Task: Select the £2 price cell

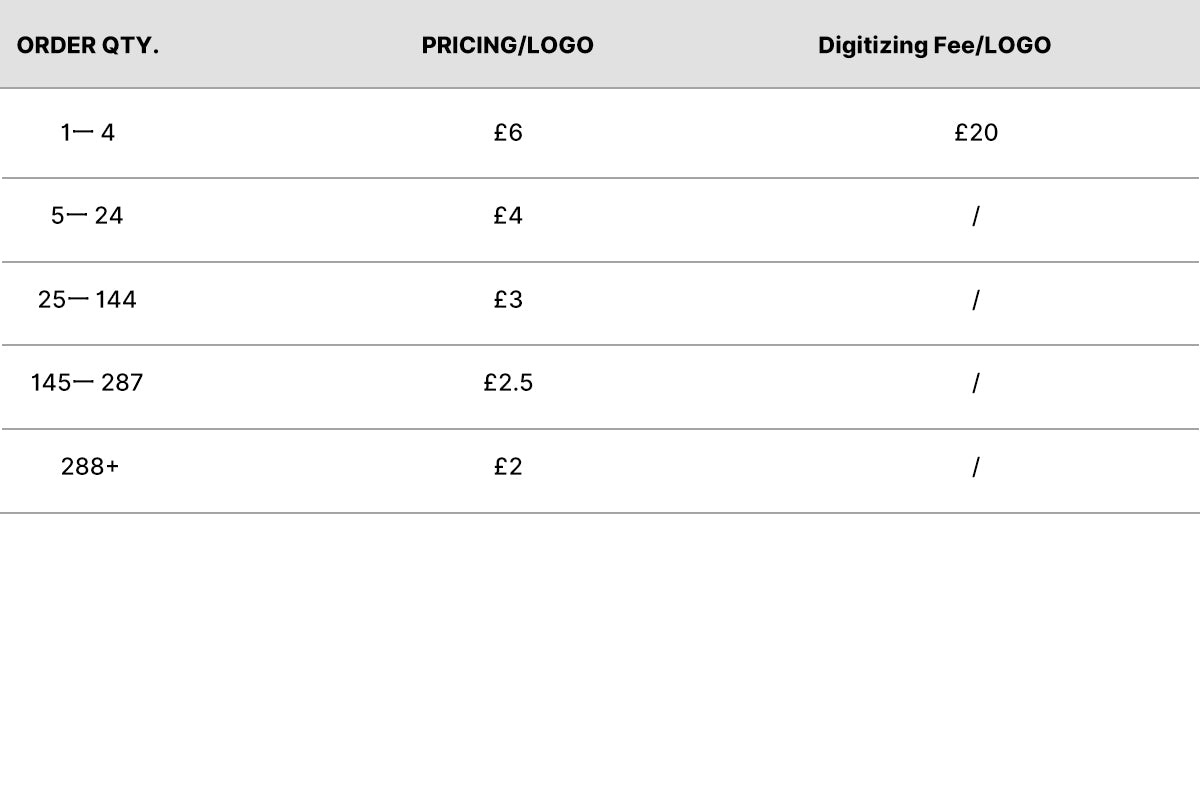Action: coord(508,467)
